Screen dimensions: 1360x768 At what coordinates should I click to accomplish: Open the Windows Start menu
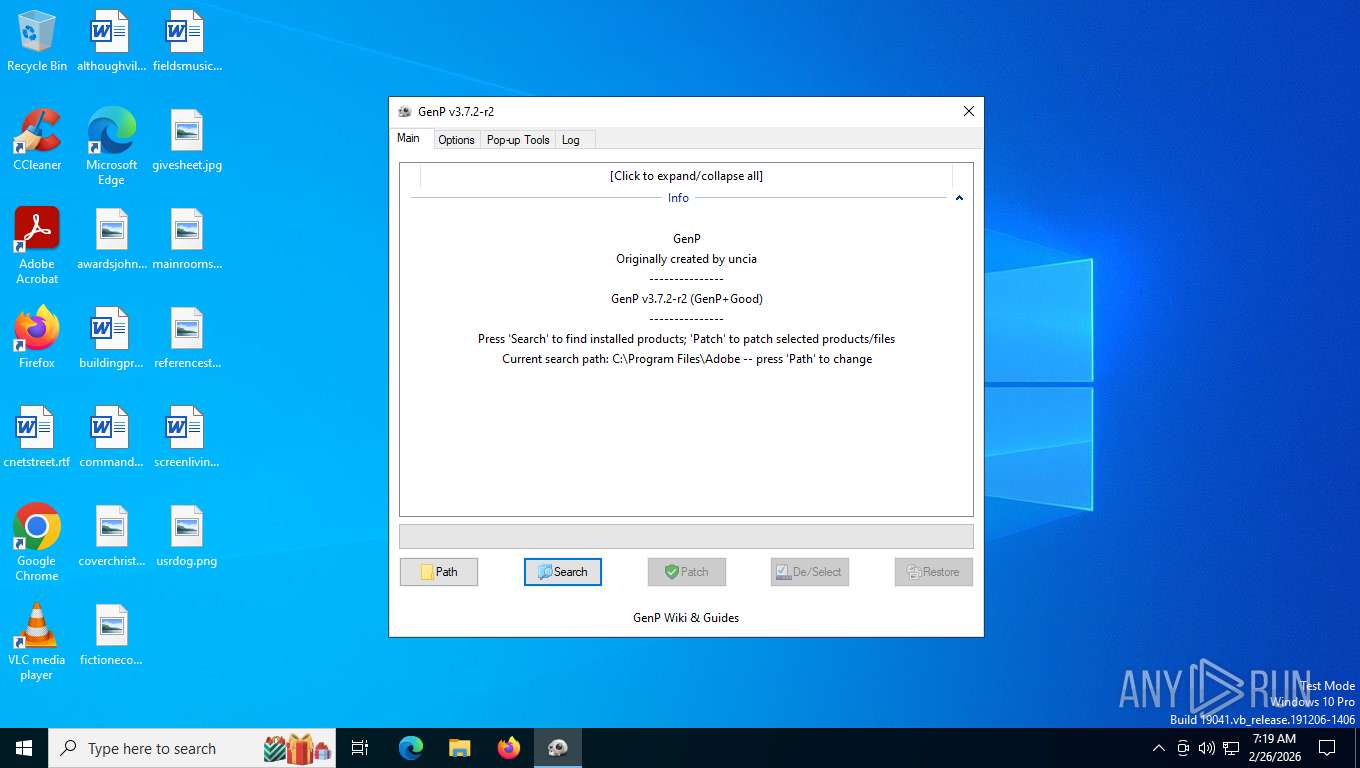tap(24, 748)
